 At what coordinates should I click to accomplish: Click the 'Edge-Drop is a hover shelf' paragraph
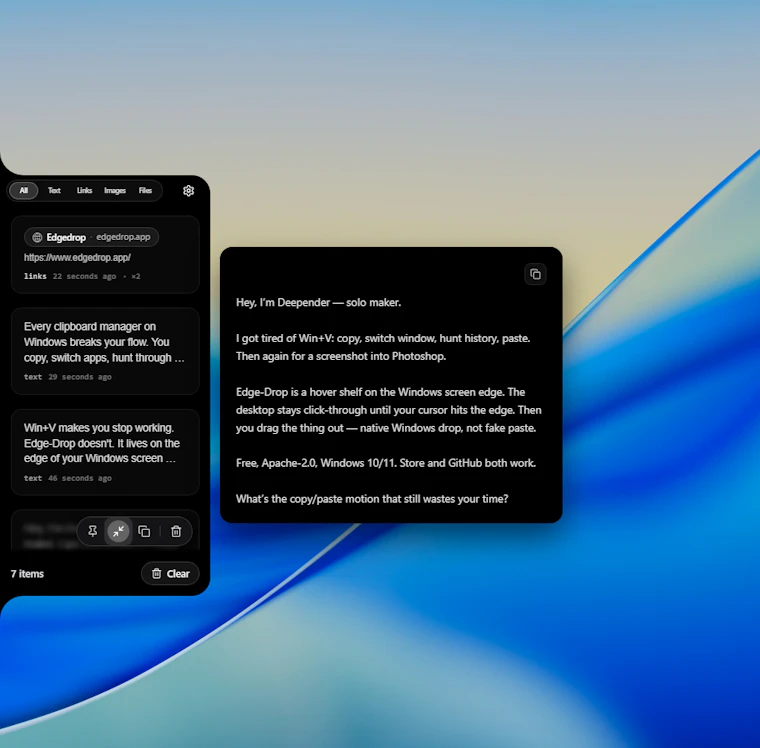[x=389, y=410]
